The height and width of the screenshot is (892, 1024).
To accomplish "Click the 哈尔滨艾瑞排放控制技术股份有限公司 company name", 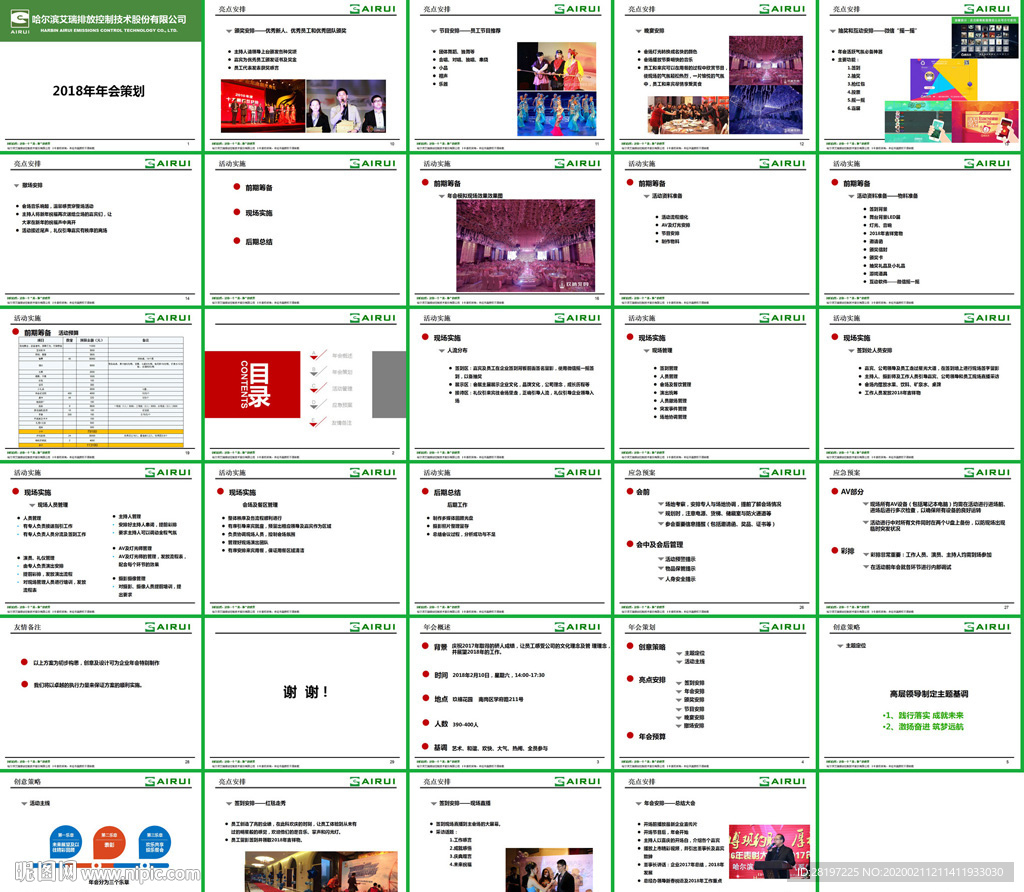I will (x=109, y=19).
